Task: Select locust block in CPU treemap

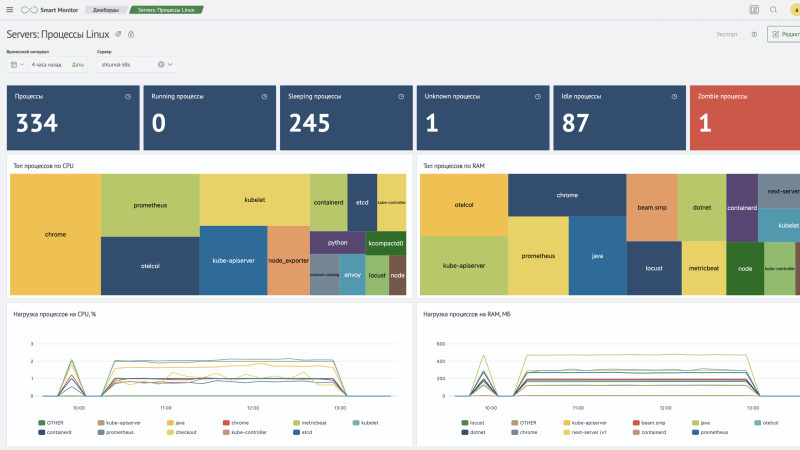Action: pos(377,275)
